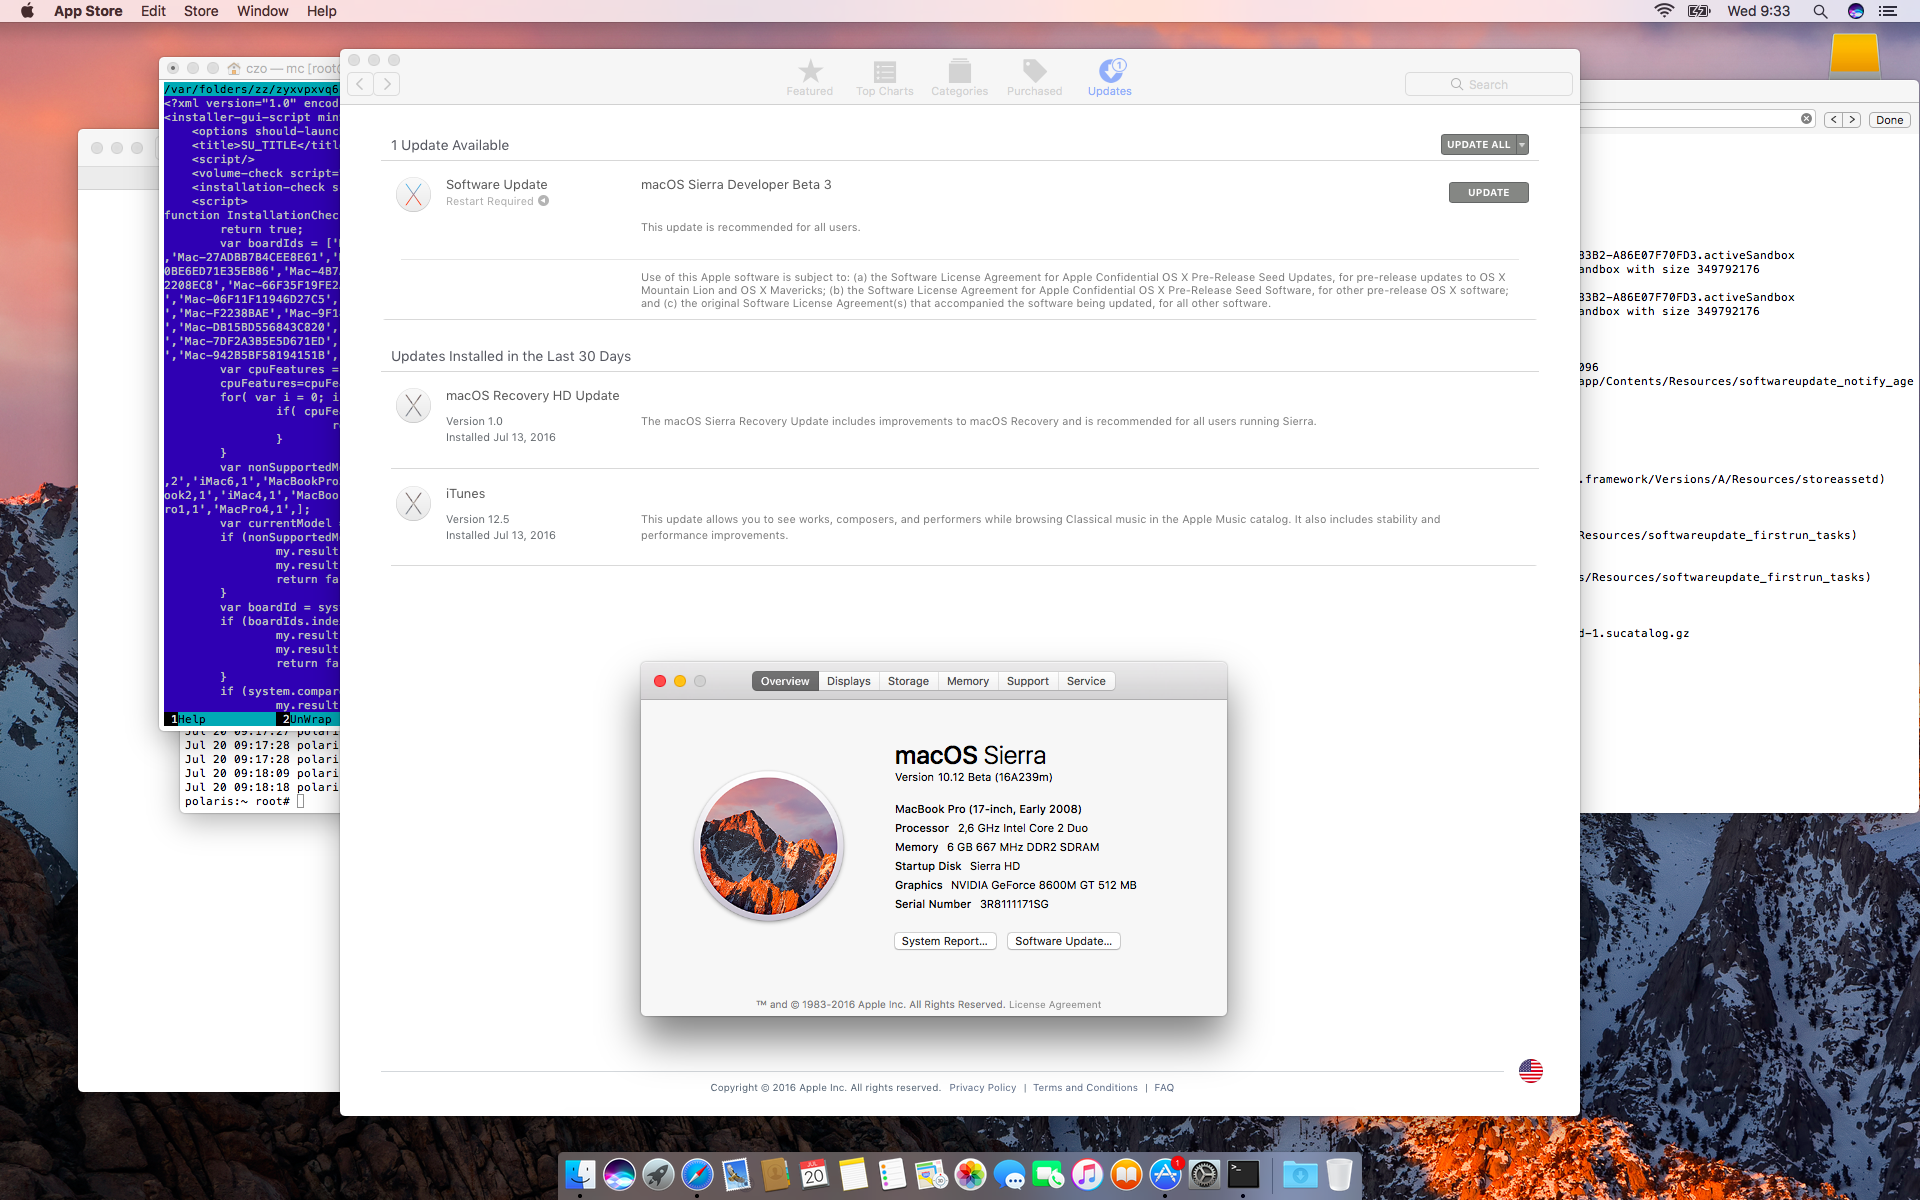This screenshot has height=1200, width=1920.
Task: Switch to the Service tab
Action: pos(1086,681)
